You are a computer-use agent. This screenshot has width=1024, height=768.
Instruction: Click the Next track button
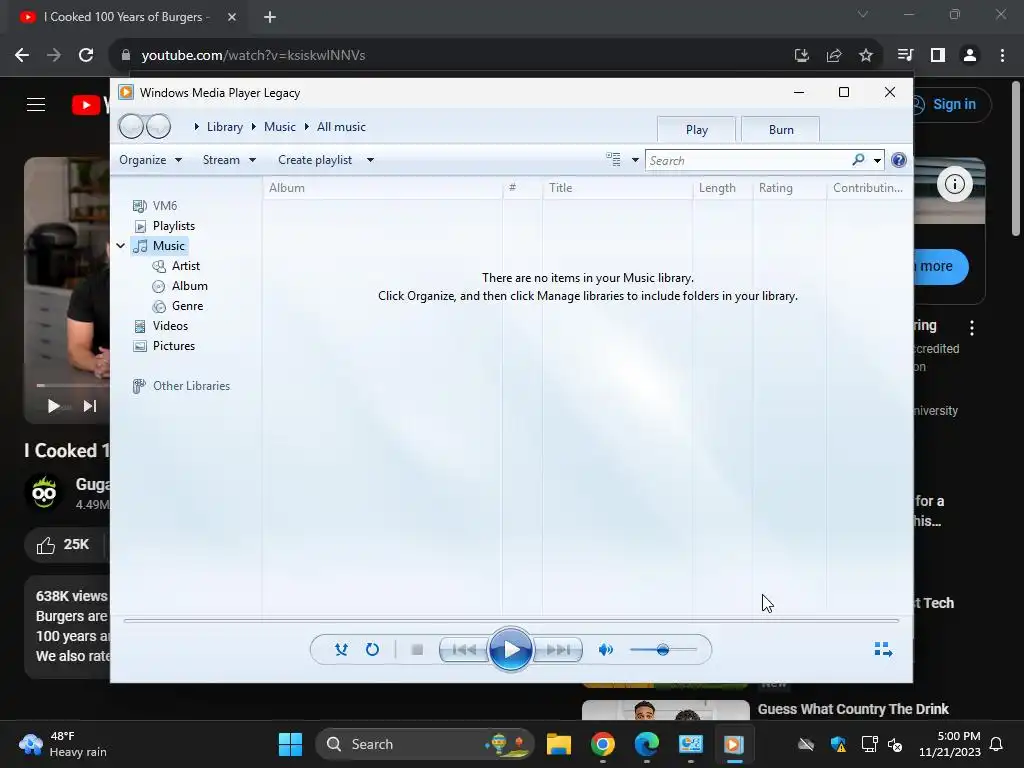tap(558, 649)
